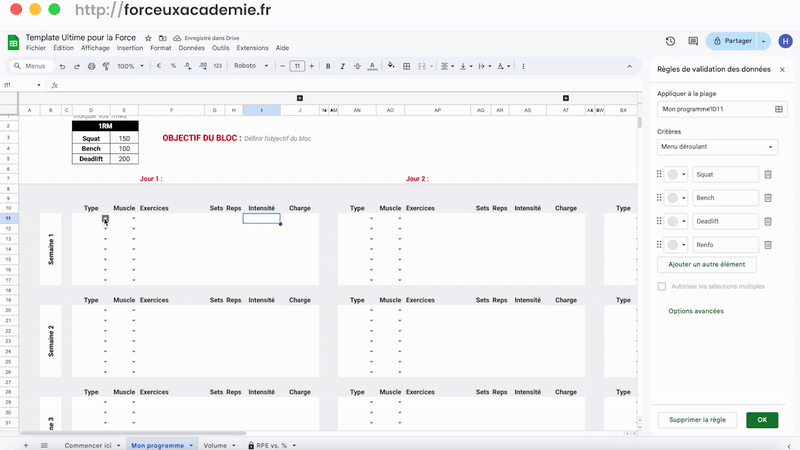Open the 100% zoom dropdown

[131, 66]
